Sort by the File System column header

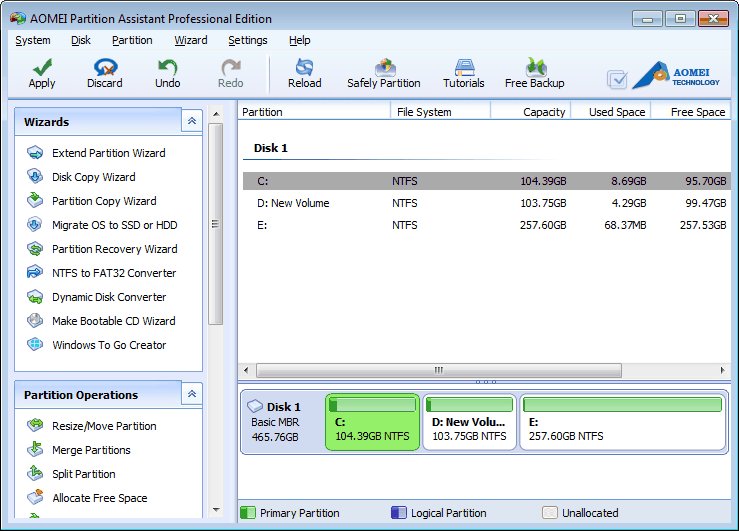point(441,112)
